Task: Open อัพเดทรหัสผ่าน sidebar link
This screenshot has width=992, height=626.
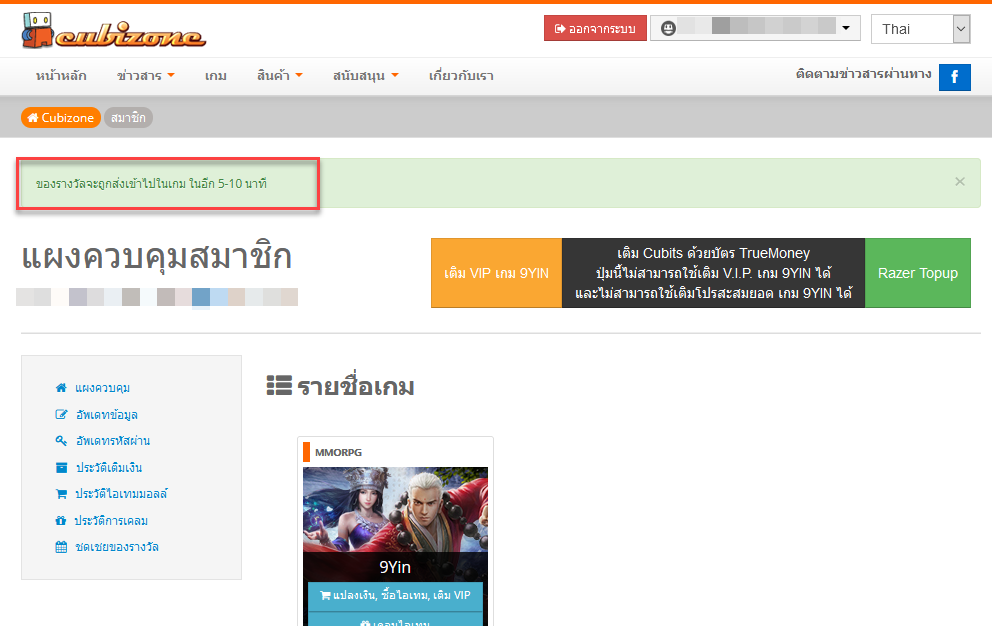Action: coord(113,441)
